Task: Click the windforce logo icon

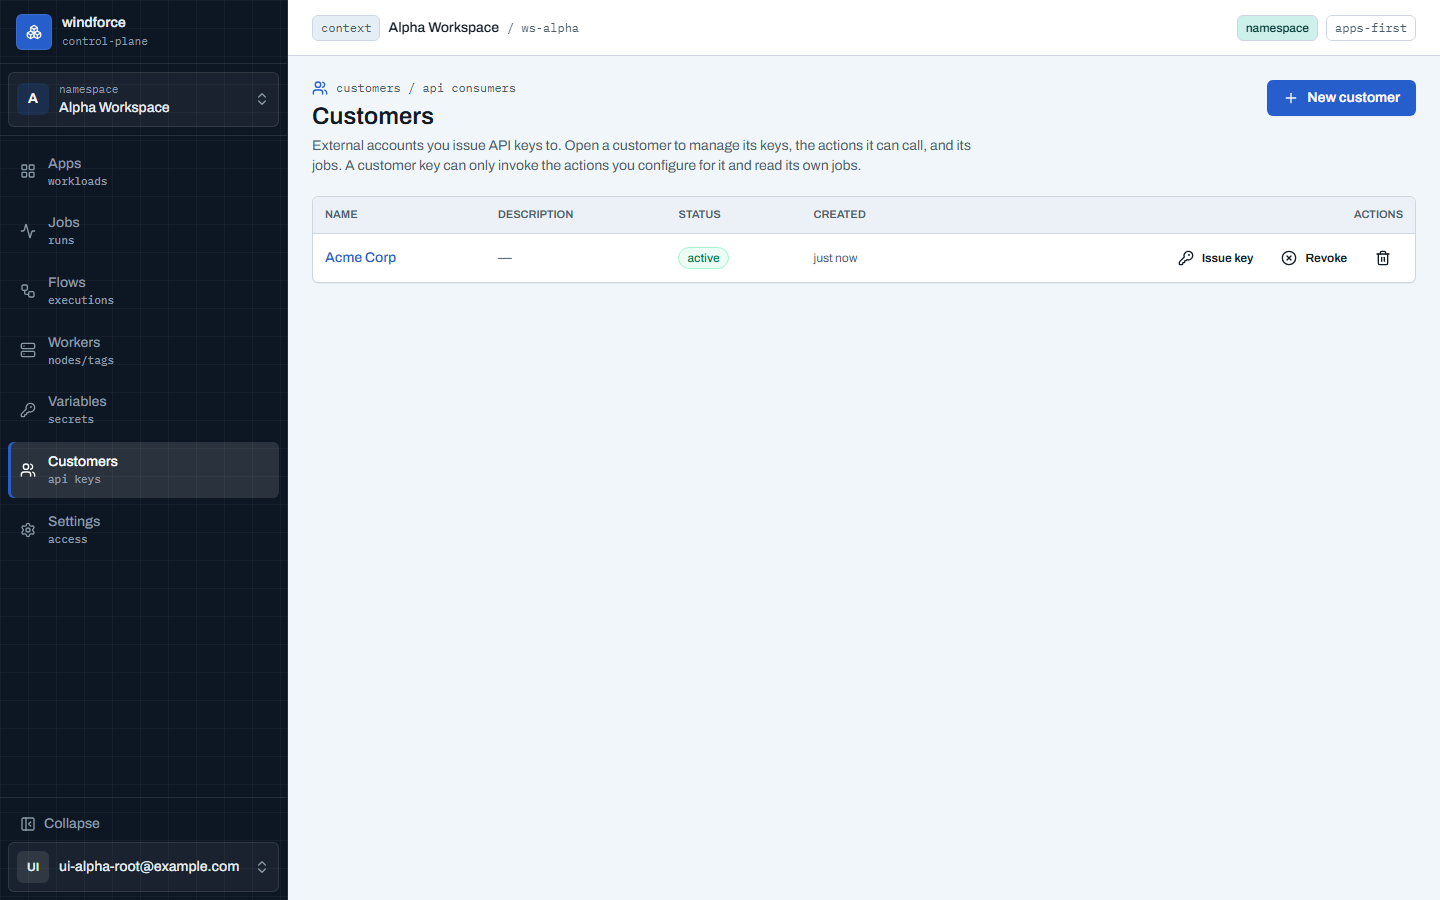Action: tap(33, 32)
